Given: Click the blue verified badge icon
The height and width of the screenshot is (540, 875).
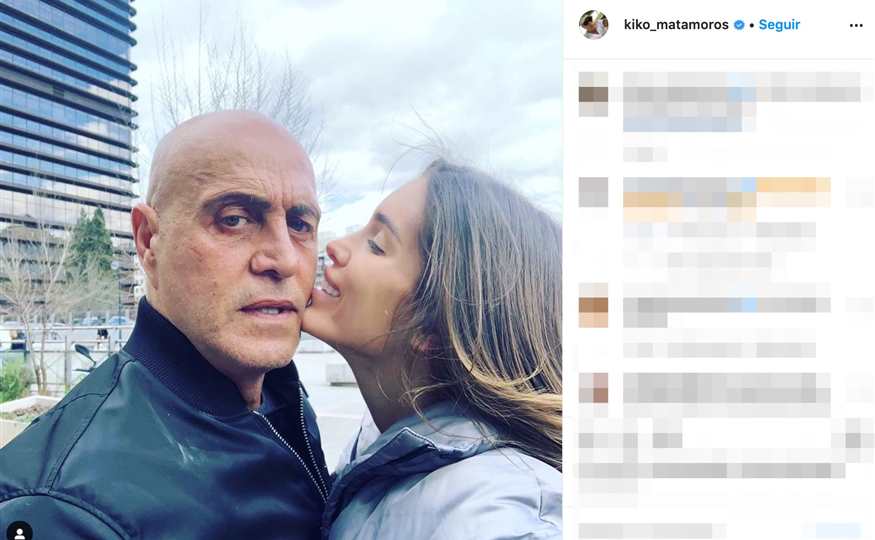Looking at the screenshot, I should (x=739, y=25).
